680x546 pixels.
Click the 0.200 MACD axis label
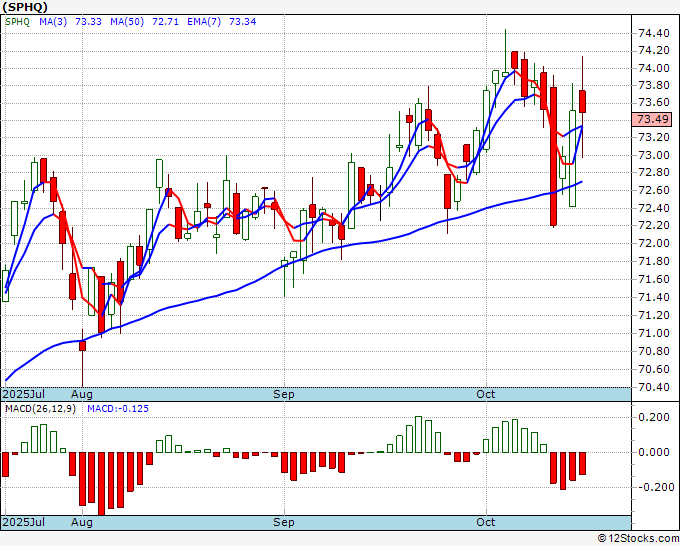[654, 417]
